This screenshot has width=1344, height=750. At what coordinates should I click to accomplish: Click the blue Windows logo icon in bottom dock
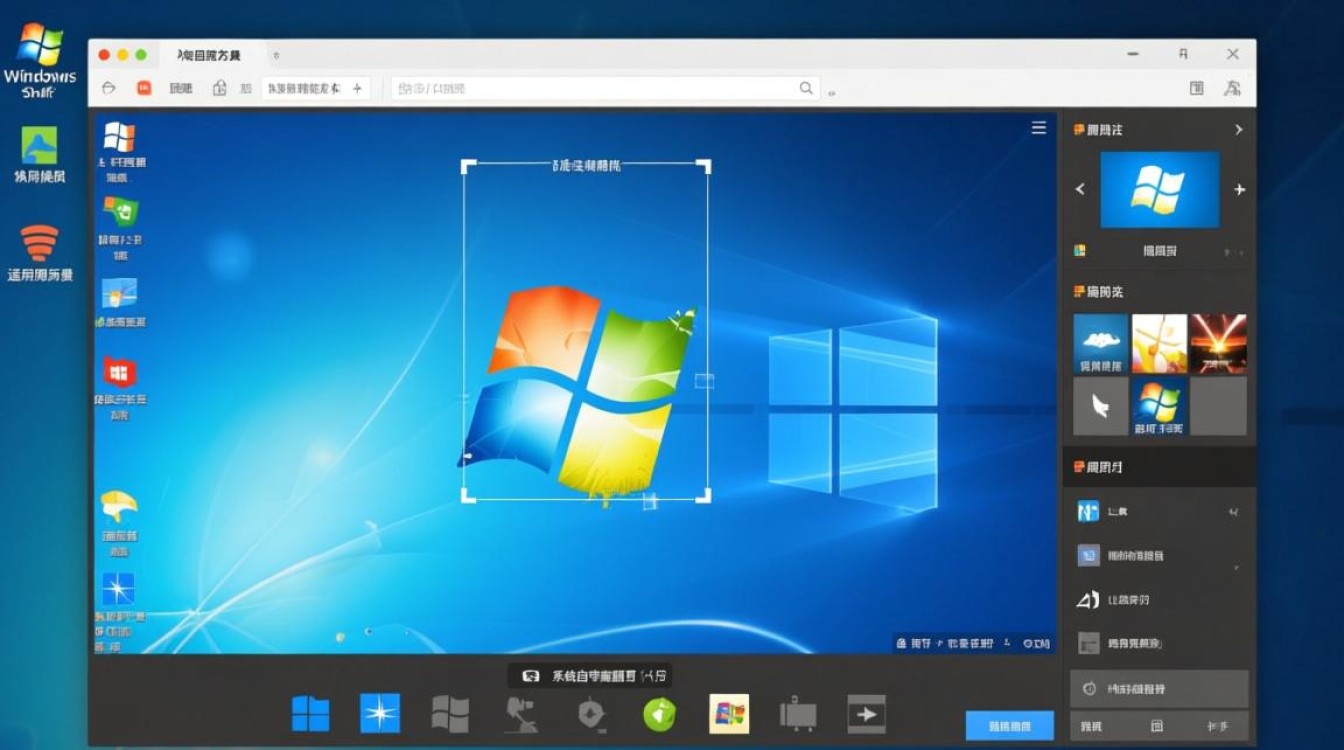click(x=310, y=714)
